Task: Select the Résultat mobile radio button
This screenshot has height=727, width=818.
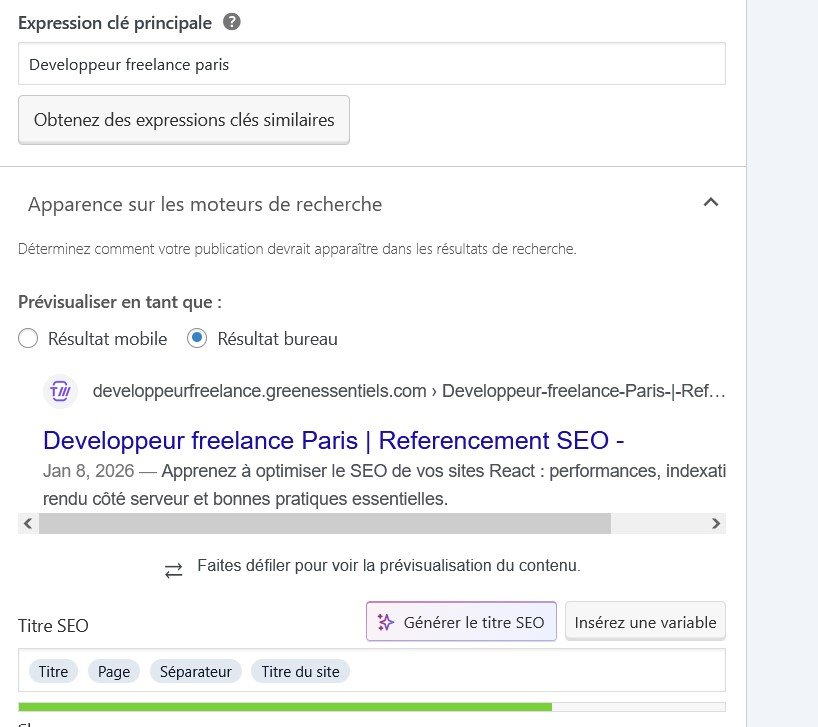Action: click(28, 338)
